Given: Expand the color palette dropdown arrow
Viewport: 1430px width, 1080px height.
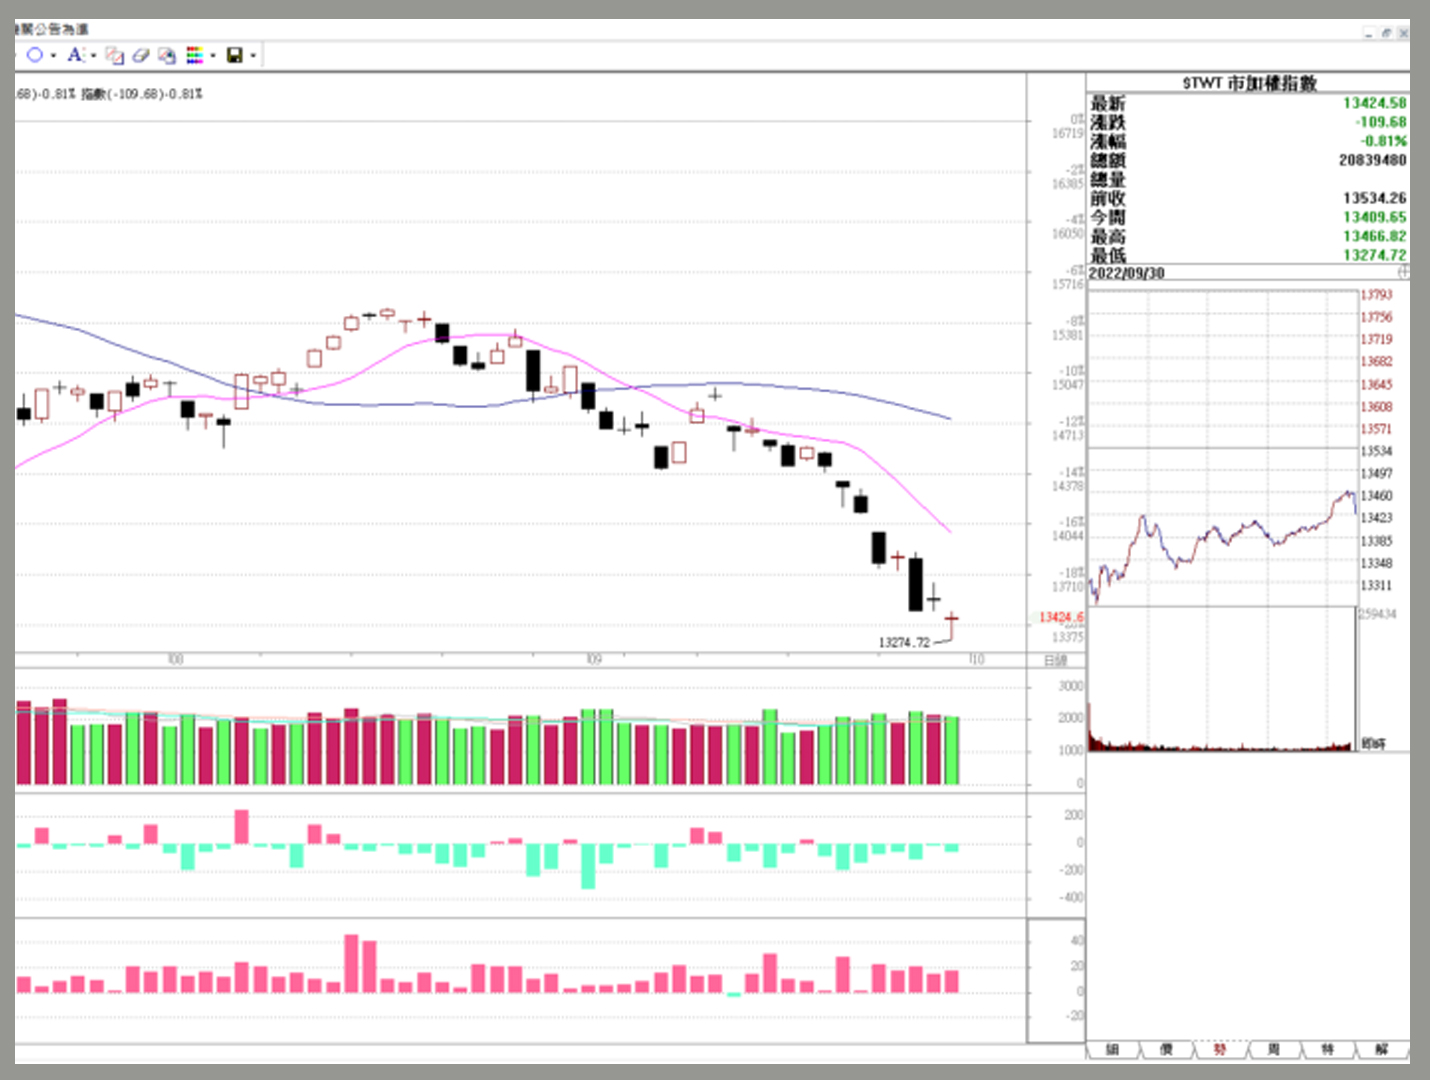Looking at the screenshot, I should click(213, 56).
